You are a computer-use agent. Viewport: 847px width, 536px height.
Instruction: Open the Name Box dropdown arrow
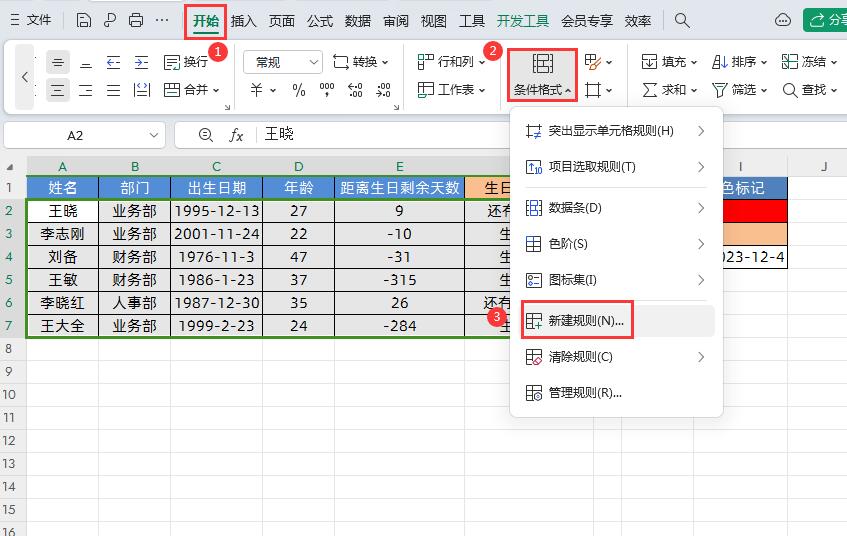[154, 135]
